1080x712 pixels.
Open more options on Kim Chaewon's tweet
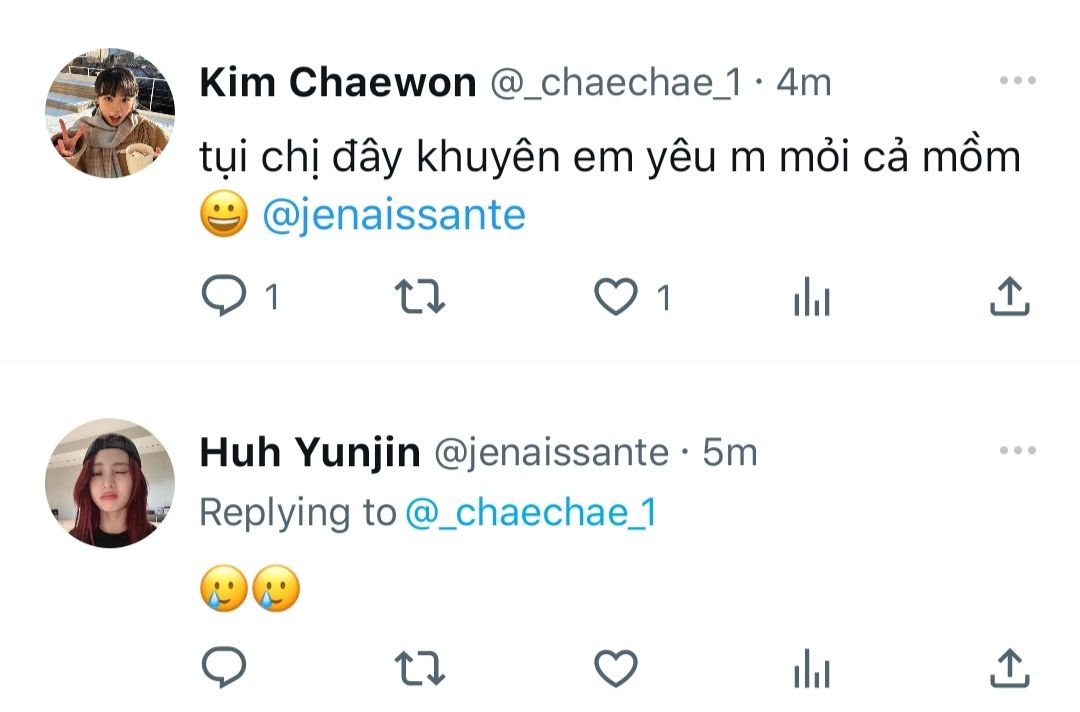(x=1018, y=81)
